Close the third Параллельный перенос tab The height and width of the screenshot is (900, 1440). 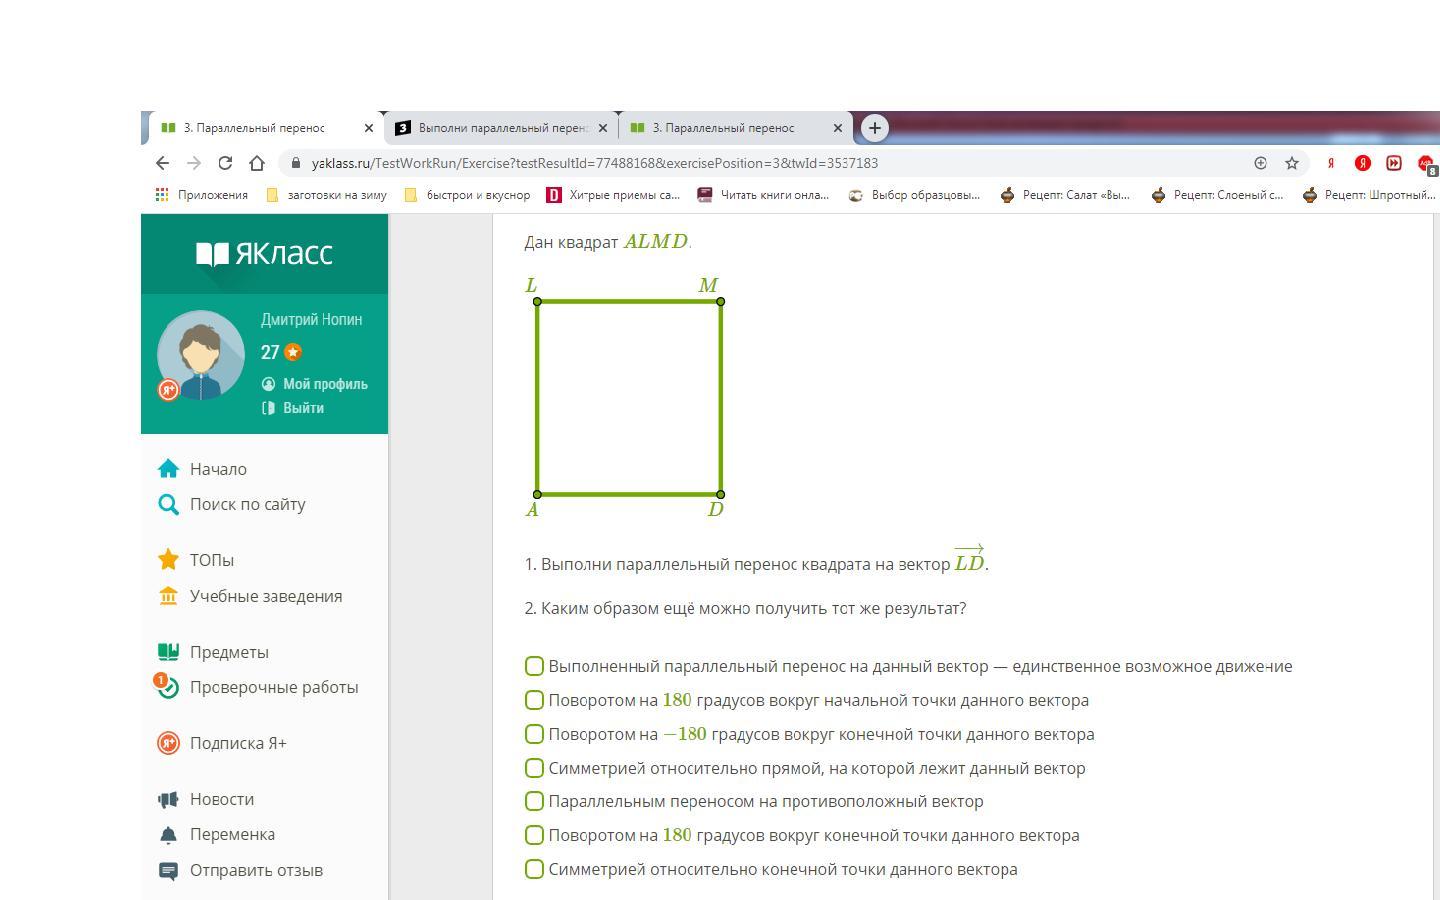click(x=838, y=128)
